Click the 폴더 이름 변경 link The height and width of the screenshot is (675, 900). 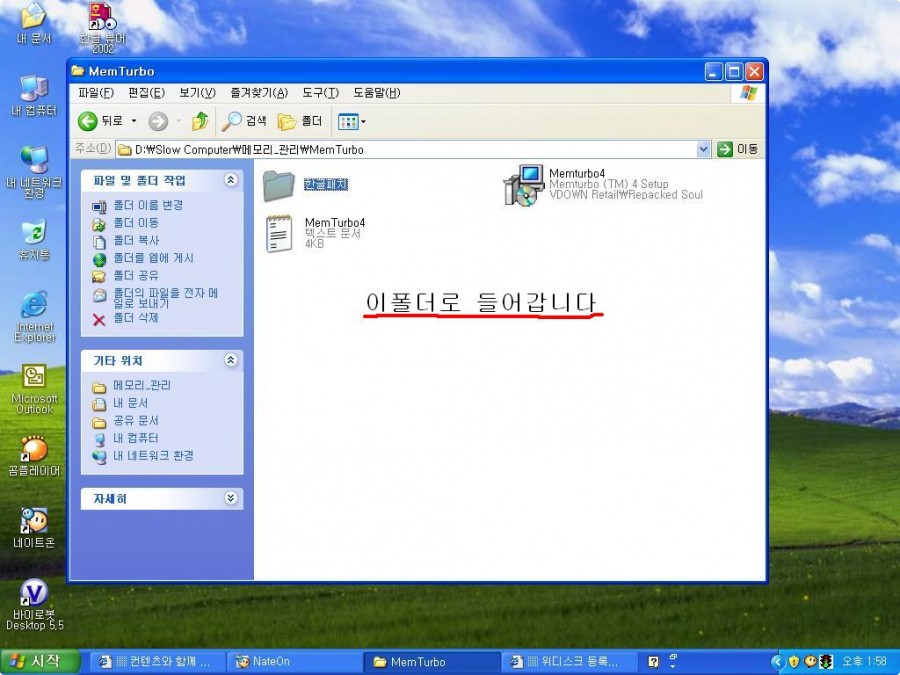click(148, 205)
